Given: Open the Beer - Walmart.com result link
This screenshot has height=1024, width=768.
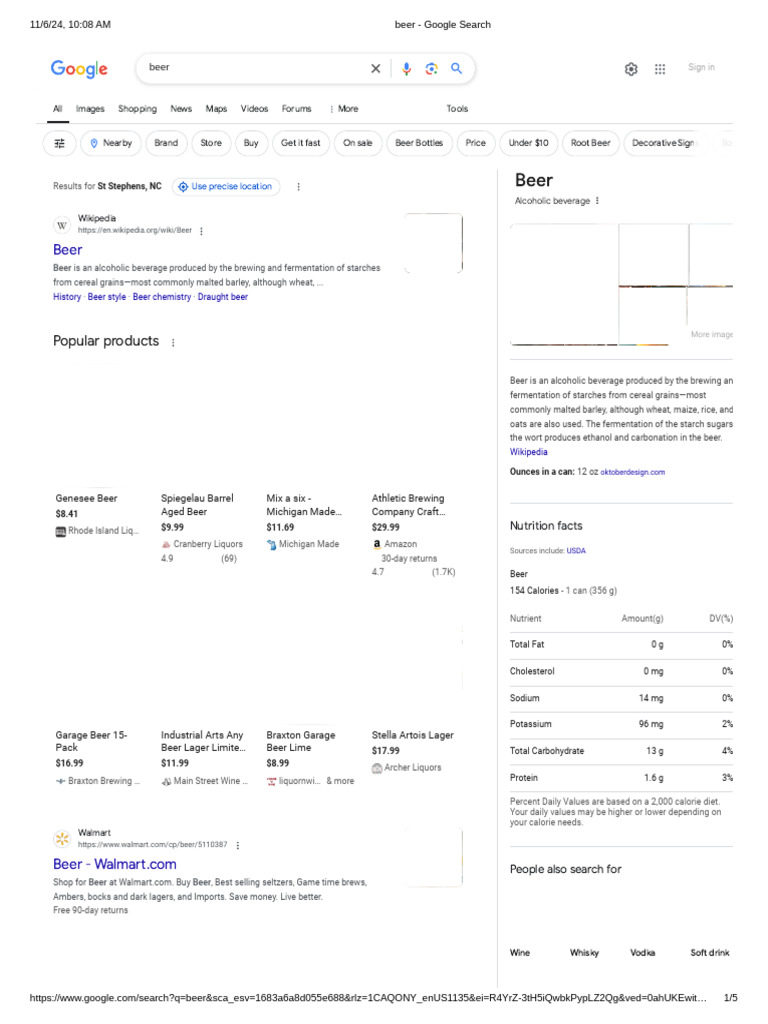Looking at the screenshot, I should click(114, 864).
